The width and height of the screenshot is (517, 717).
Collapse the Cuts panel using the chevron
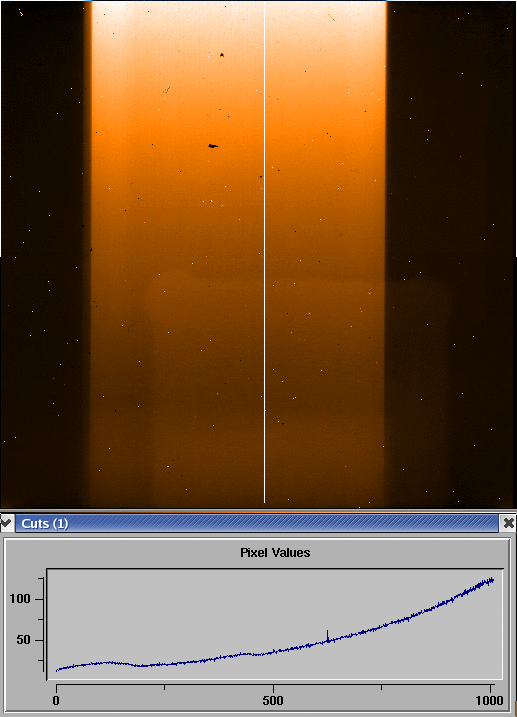7,523
